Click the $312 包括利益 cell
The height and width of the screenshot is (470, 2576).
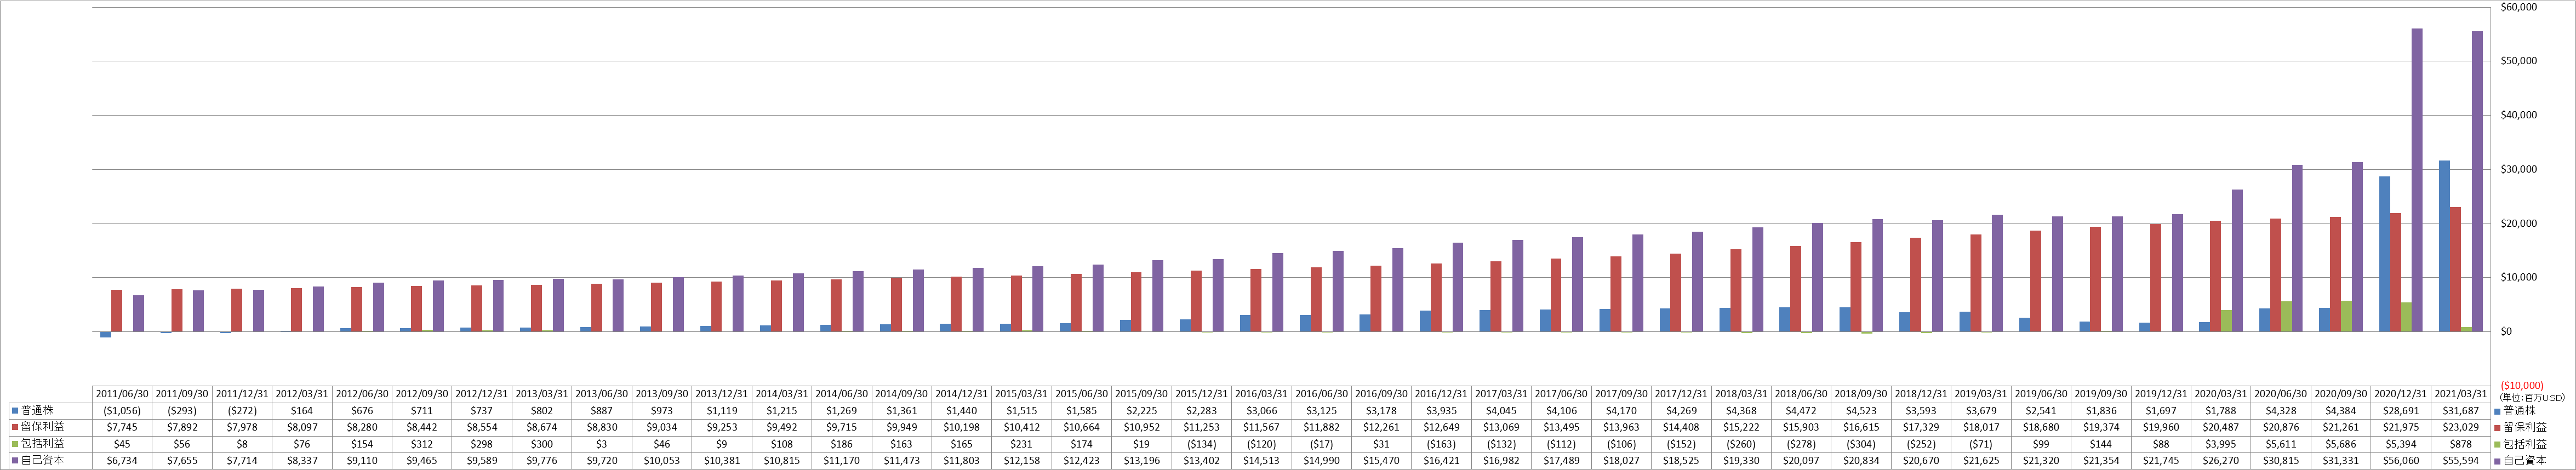click(422, 444)
